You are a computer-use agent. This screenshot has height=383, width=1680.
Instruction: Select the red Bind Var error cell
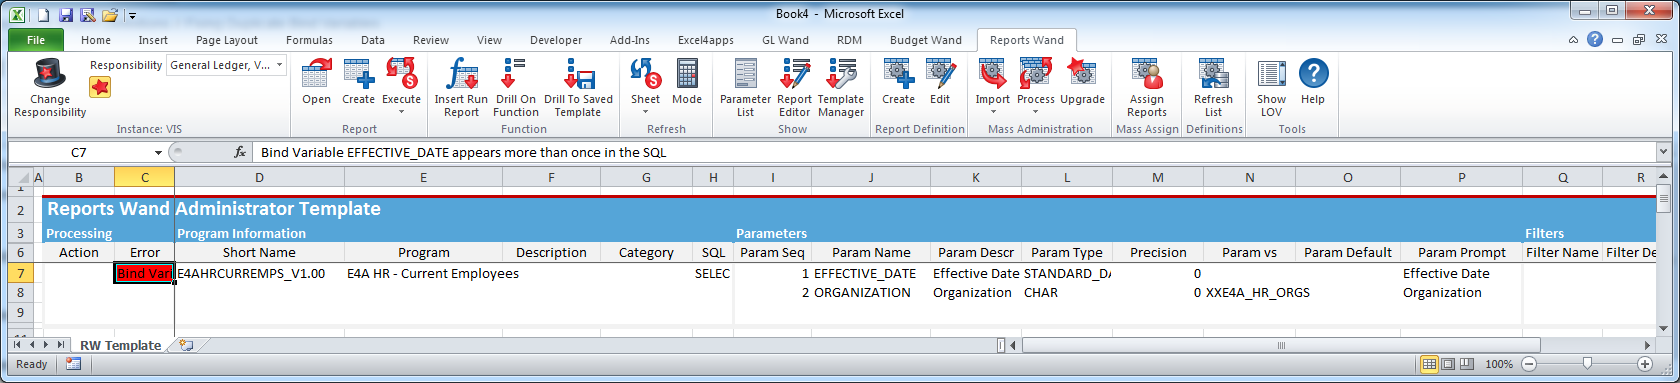pos(144,273)
